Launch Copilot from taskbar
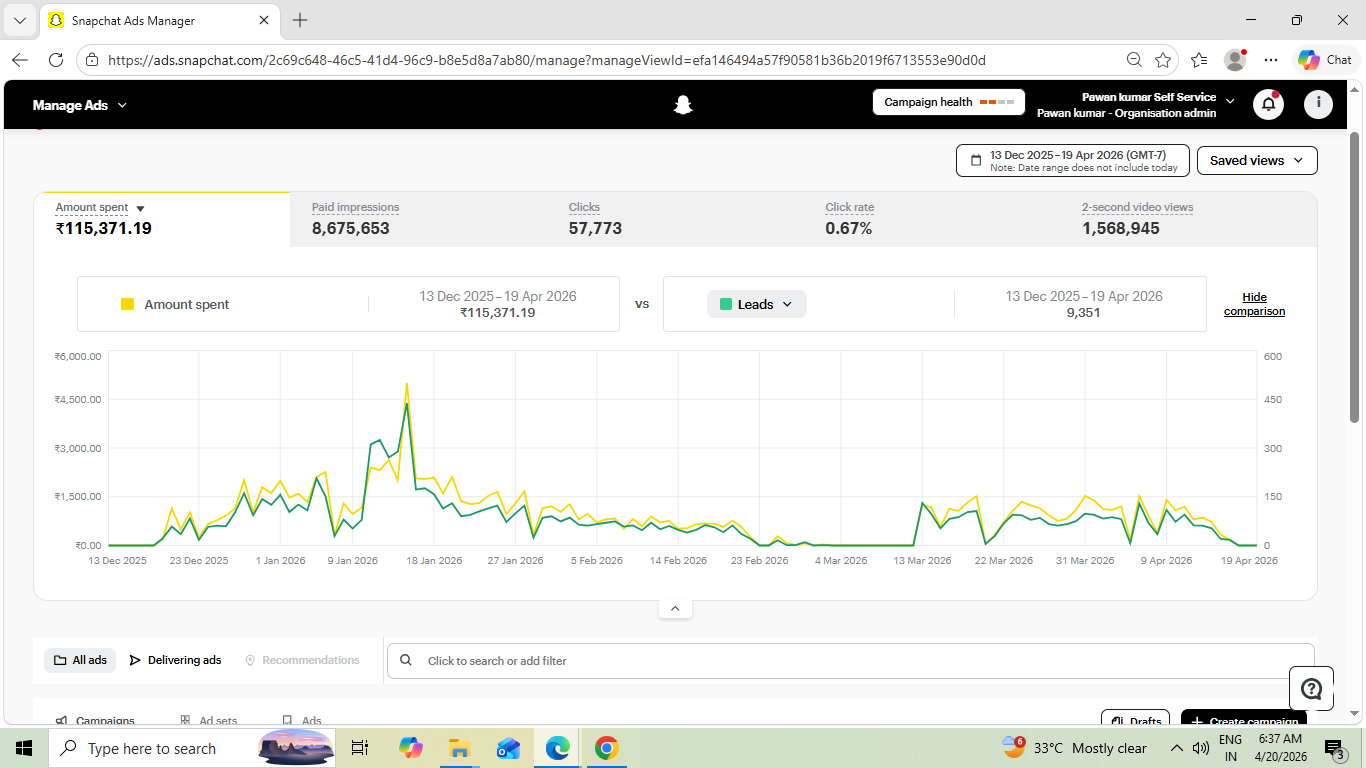 pyautogui.click(x=410, y=748)
